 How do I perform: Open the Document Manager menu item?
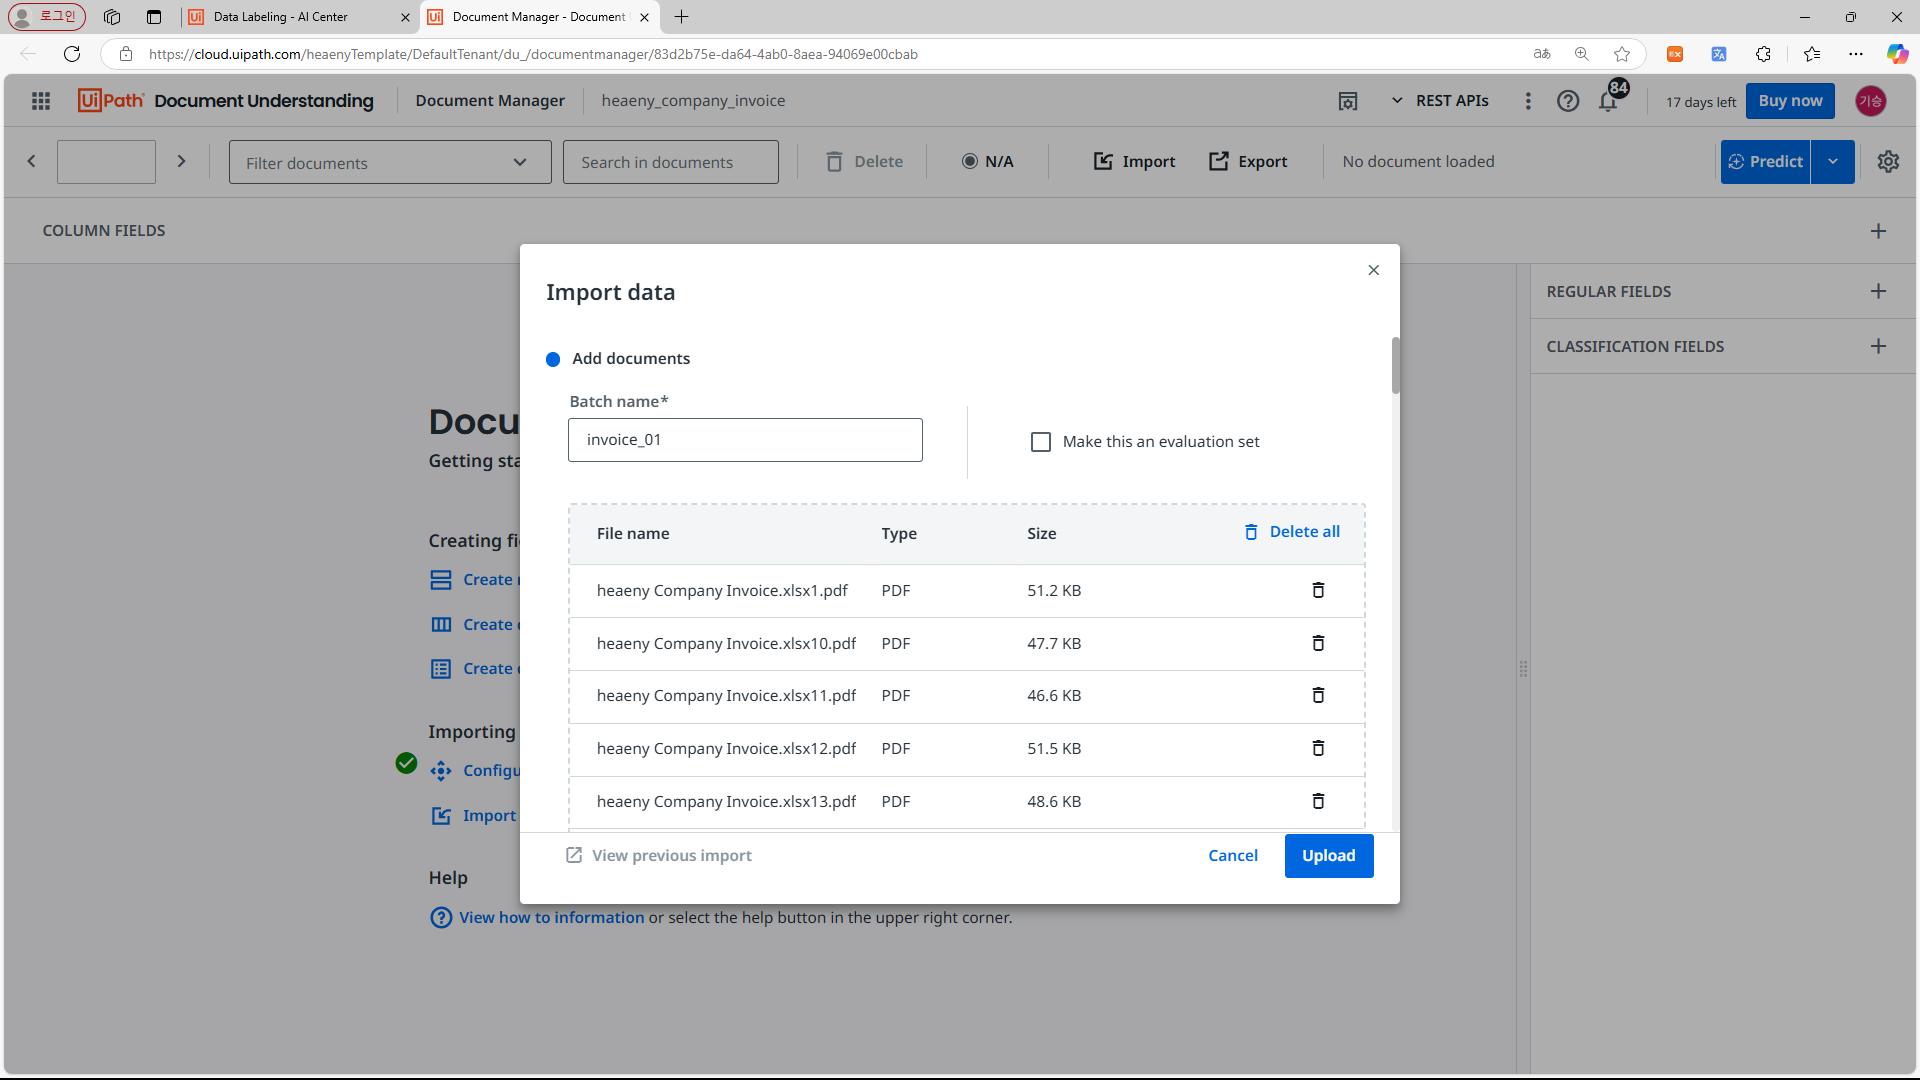click(x=490, y=101)
